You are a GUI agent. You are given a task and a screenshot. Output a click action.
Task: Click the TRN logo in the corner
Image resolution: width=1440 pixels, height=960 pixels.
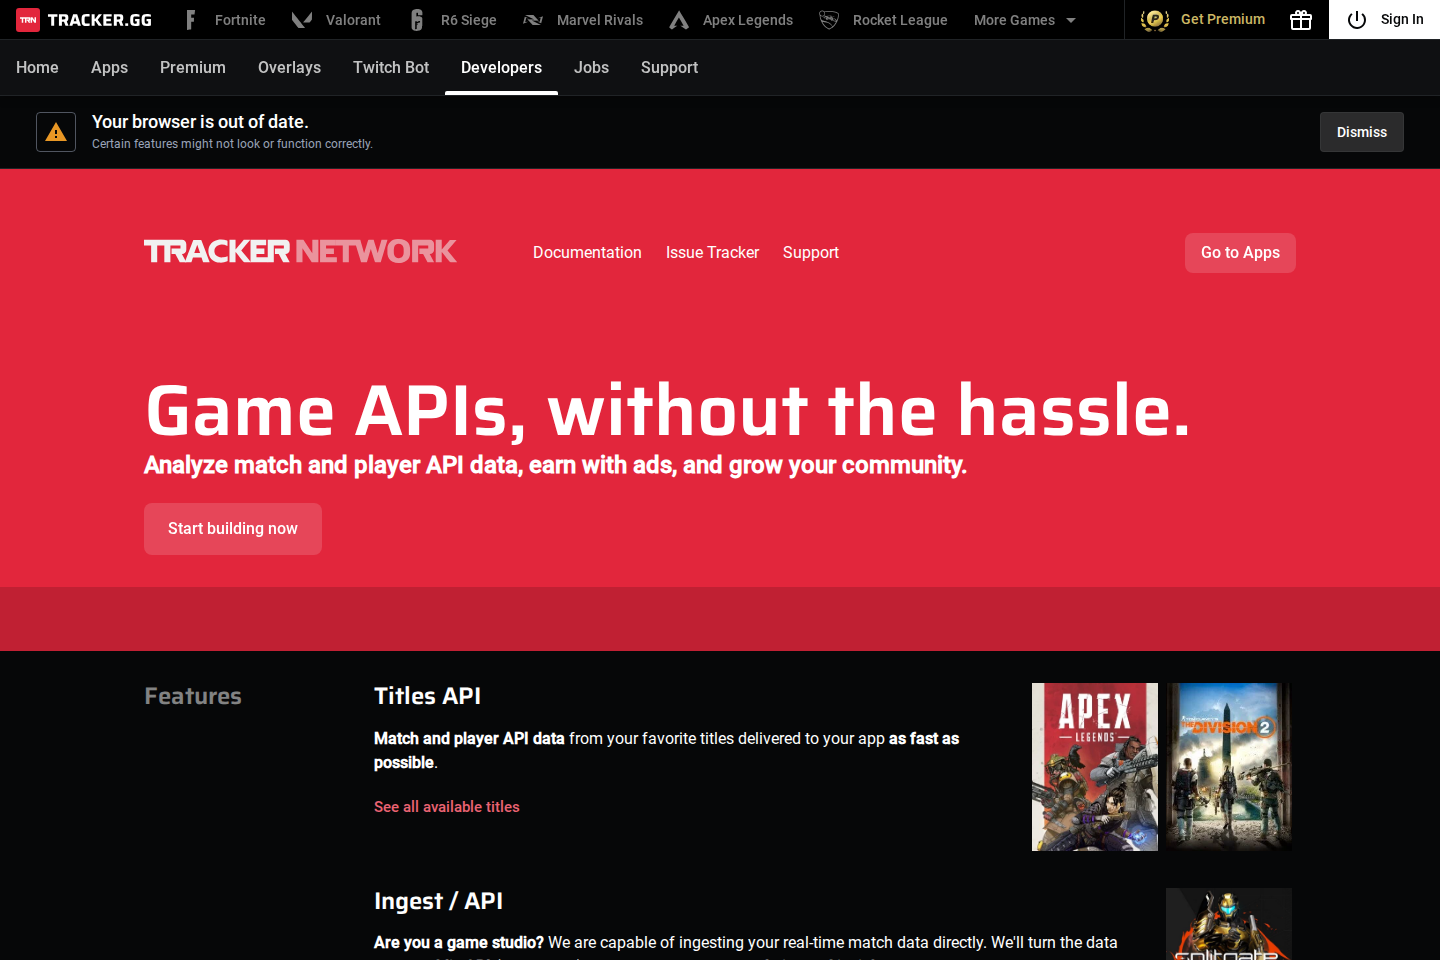tap(28, 18)
